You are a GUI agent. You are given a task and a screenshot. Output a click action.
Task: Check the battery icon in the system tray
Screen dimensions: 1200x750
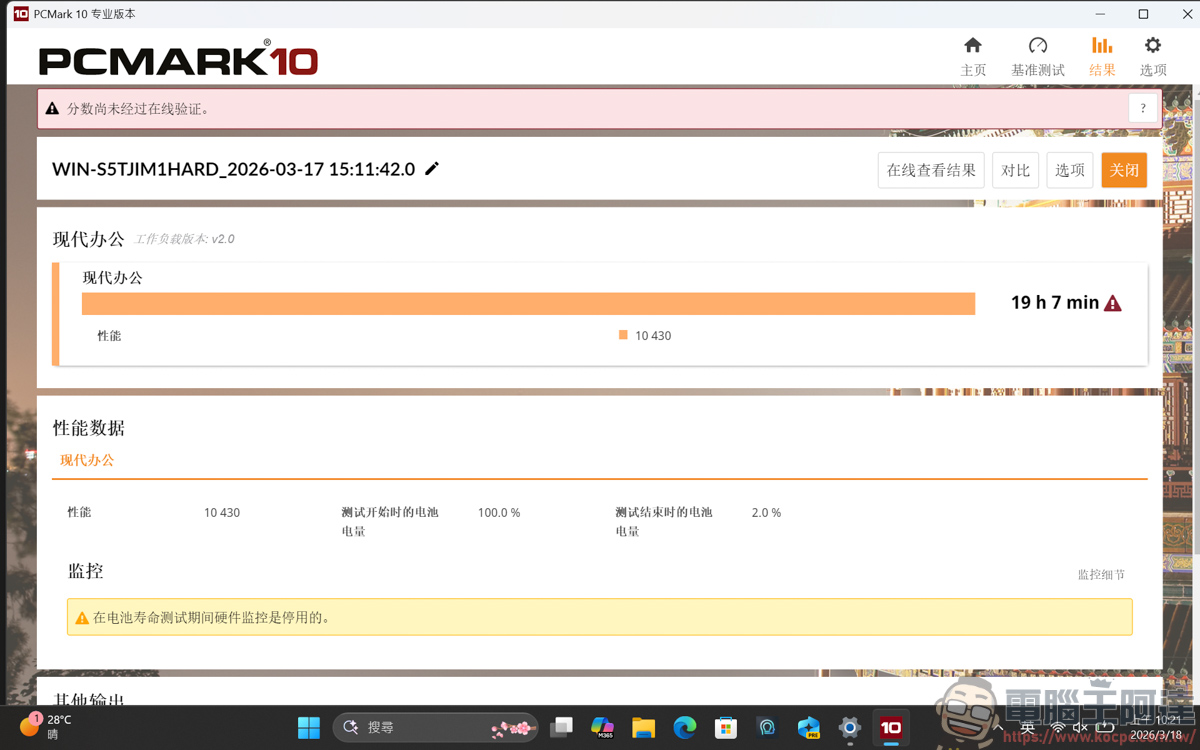coord(1103,726)
